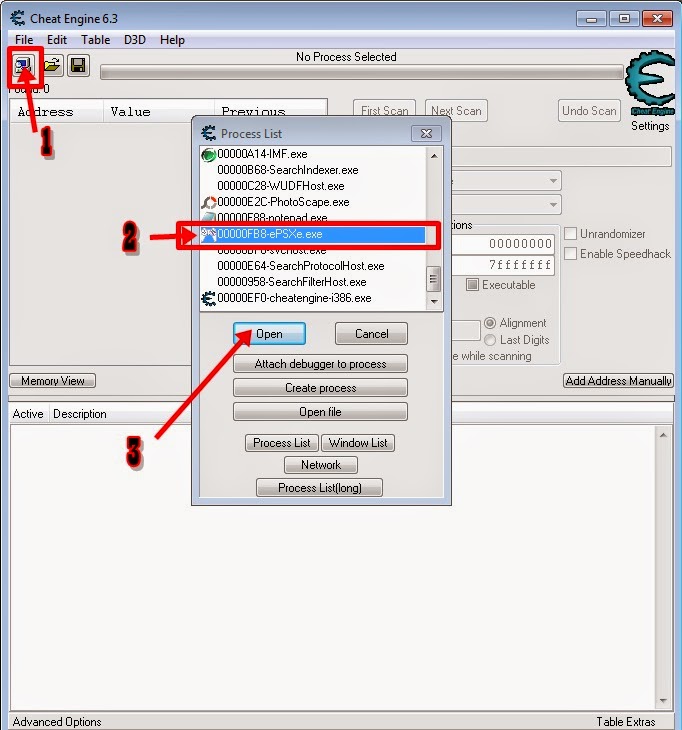Click Attach debugger to process

[320, 364]
